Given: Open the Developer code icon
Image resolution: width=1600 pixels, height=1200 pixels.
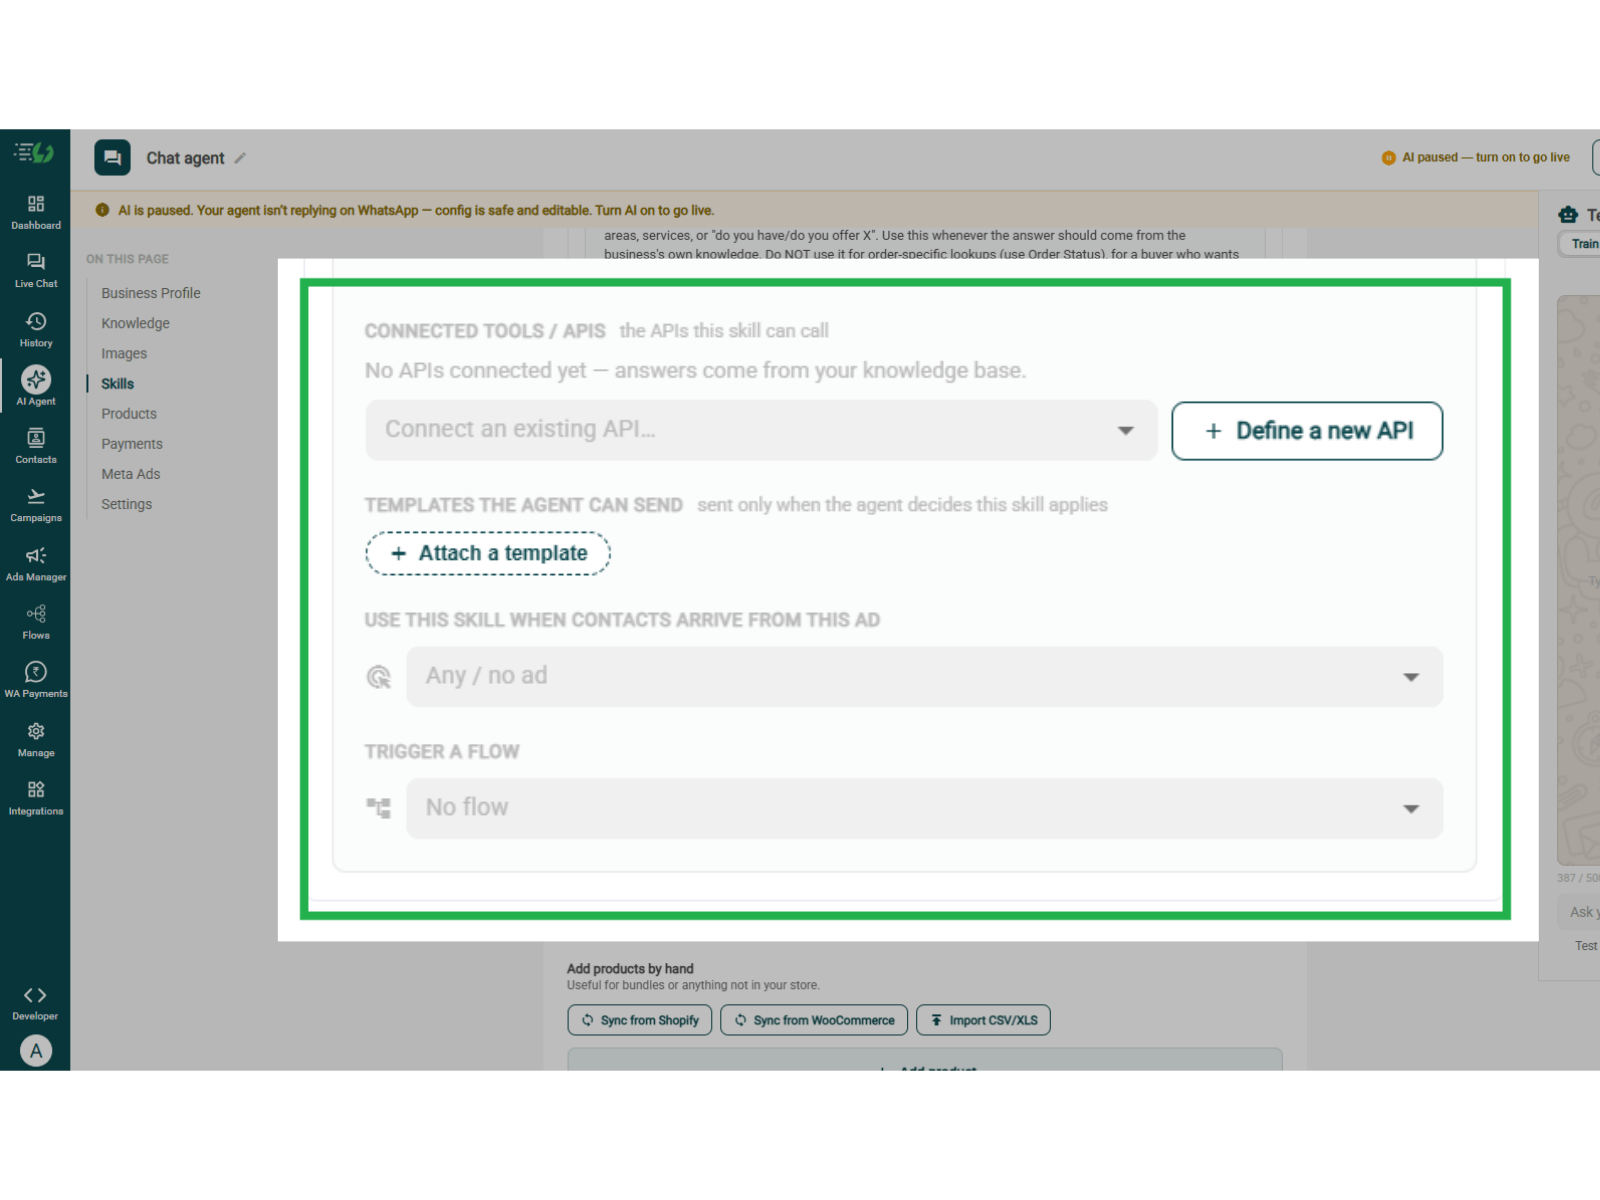Looking at the screenshot, I should 35,995.
